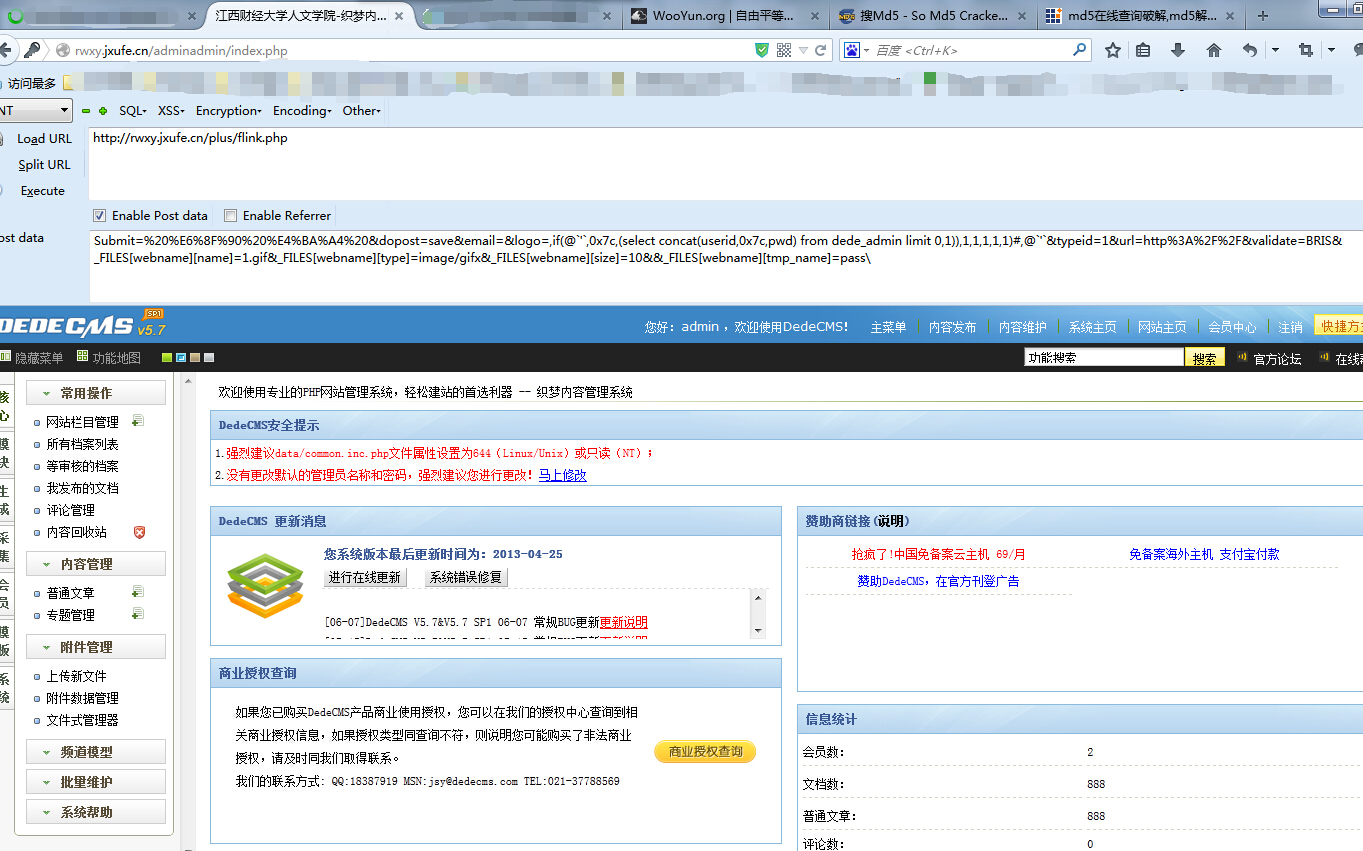
Task: Select the green skin color swatch
Action: 167,357
